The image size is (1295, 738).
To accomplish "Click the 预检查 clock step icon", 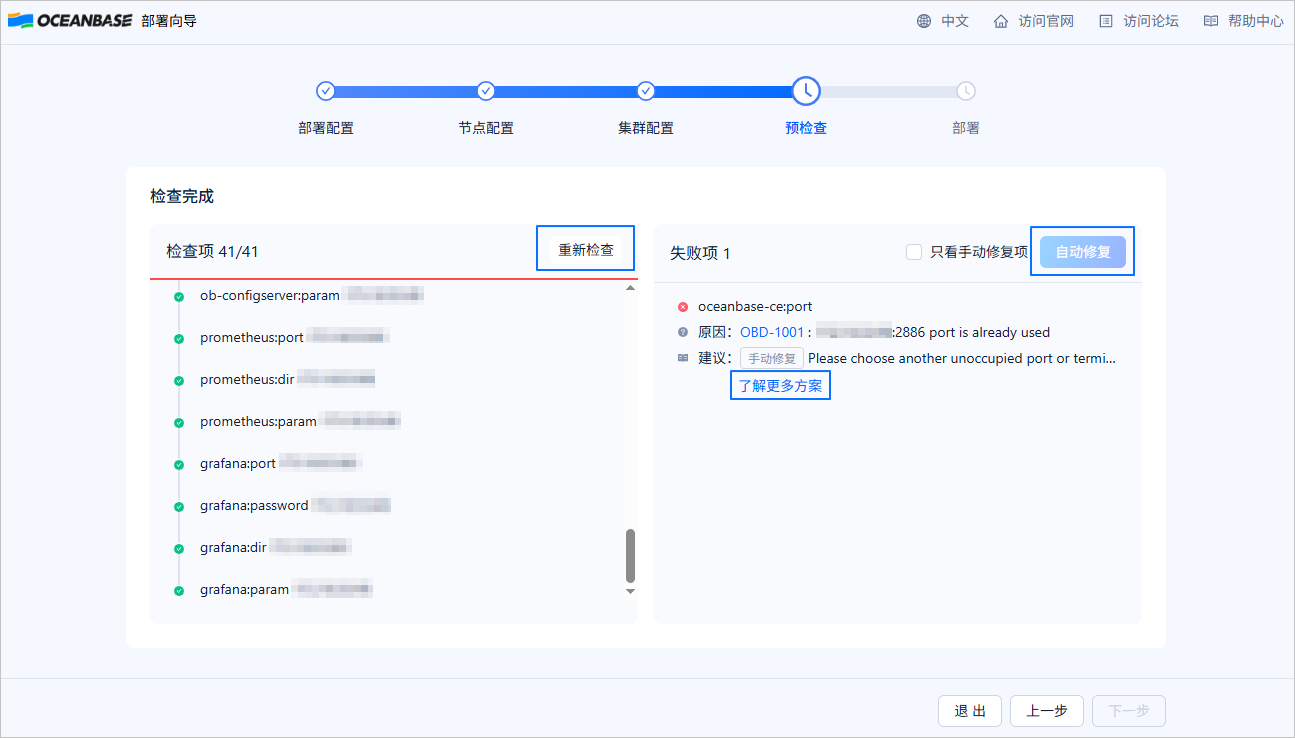I will click(806, 91).
